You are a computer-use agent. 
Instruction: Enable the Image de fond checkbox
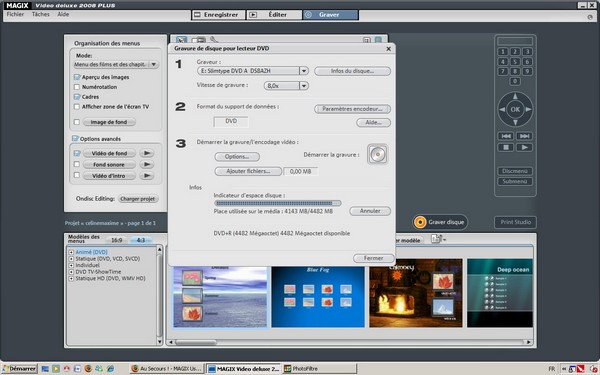77,122
